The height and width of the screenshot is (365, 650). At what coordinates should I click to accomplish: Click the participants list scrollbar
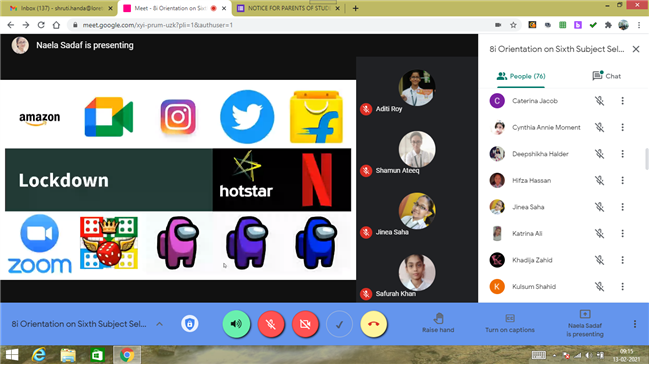pos(647,159)
